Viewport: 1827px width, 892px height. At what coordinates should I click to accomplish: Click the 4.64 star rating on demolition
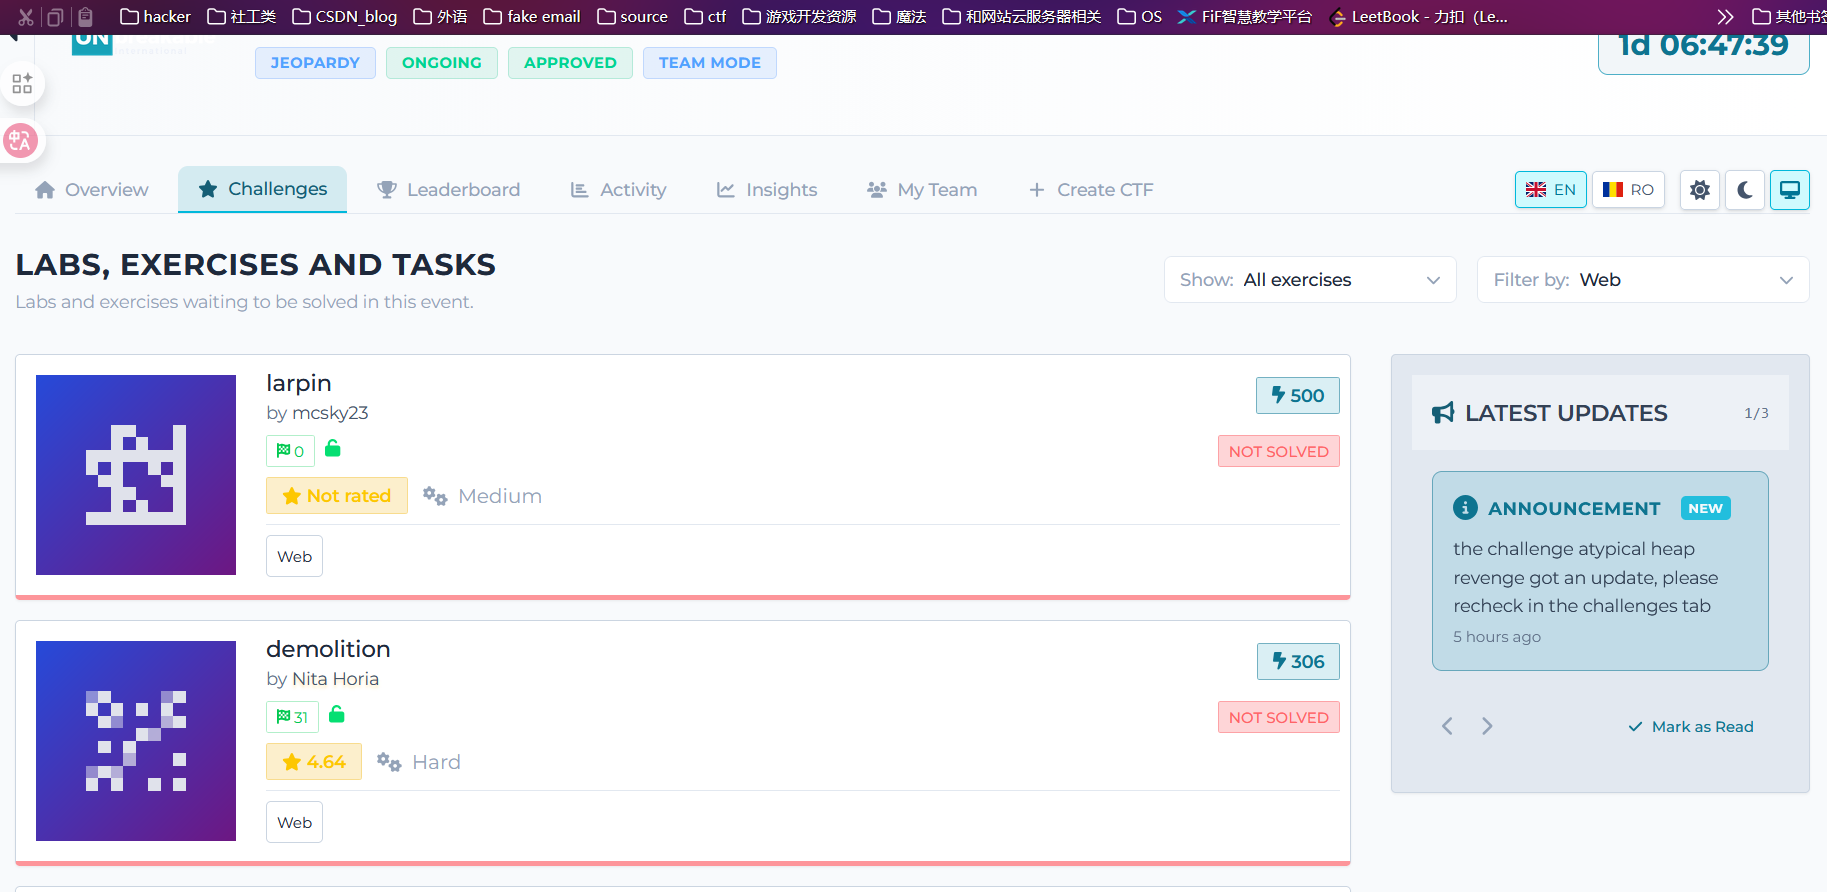[314, 762]
